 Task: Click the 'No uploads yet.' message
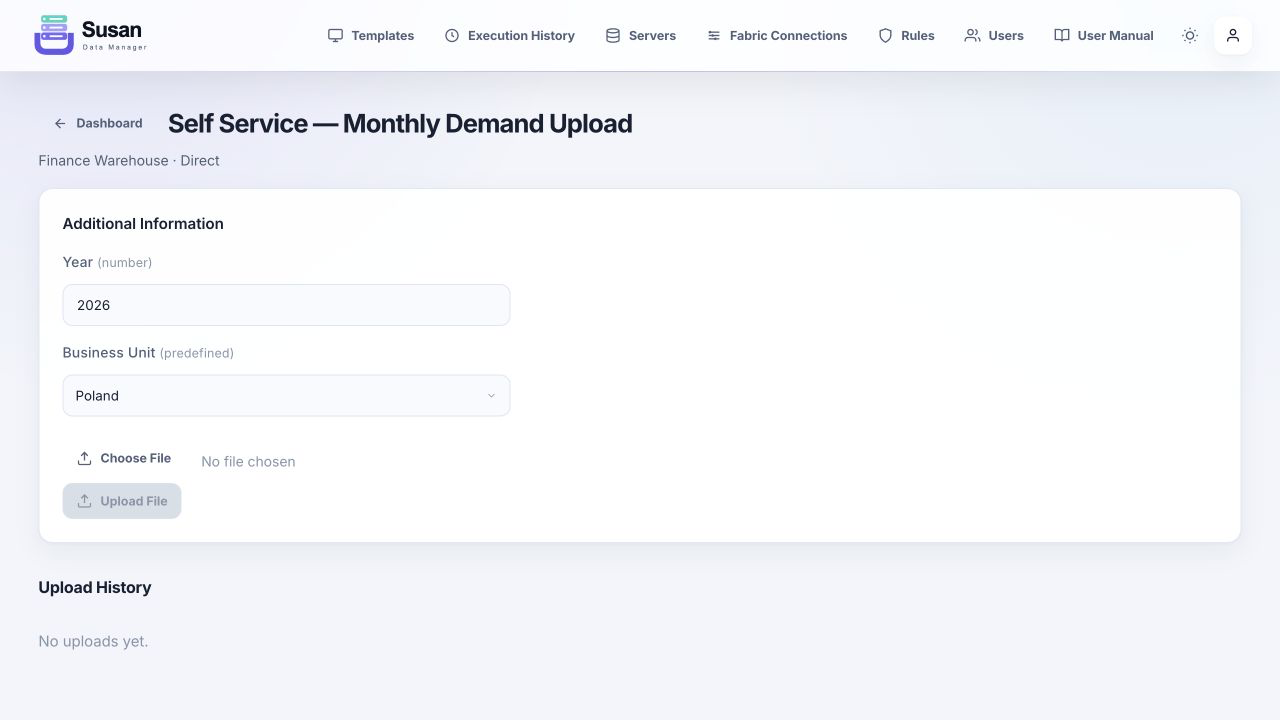coord(93,641)
